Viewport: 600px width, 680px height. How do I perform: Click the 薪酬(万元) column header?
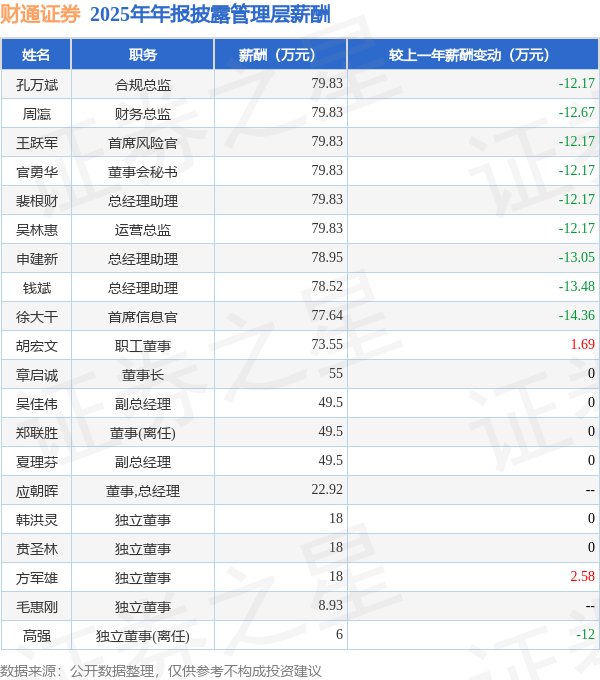[280, 55]
